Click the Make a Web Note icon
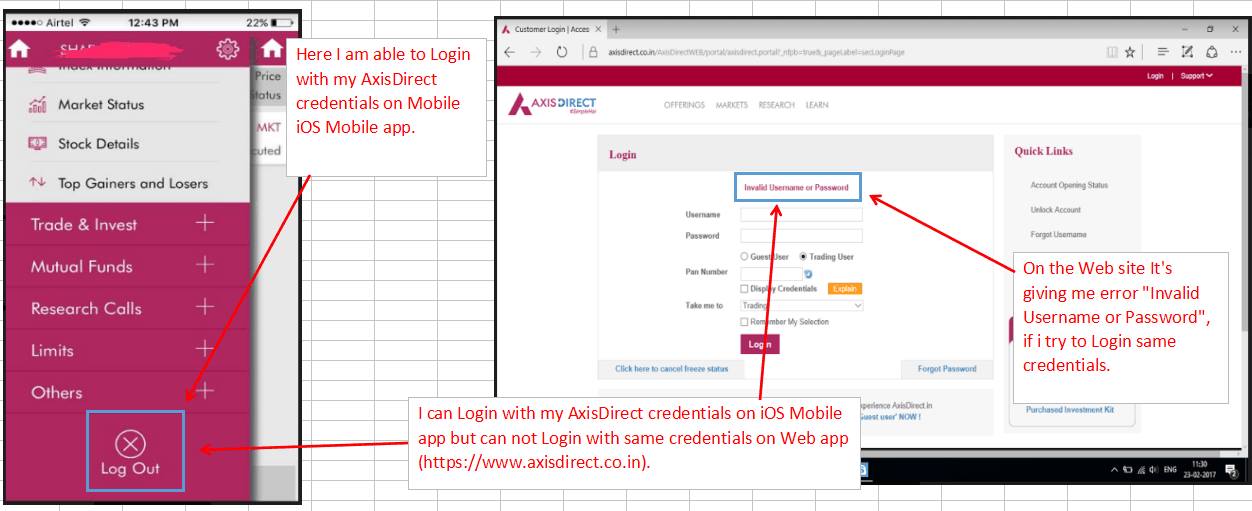The height and width of the screenshot is (511, 1252). pyautogui.click(x=1188, y=52)
